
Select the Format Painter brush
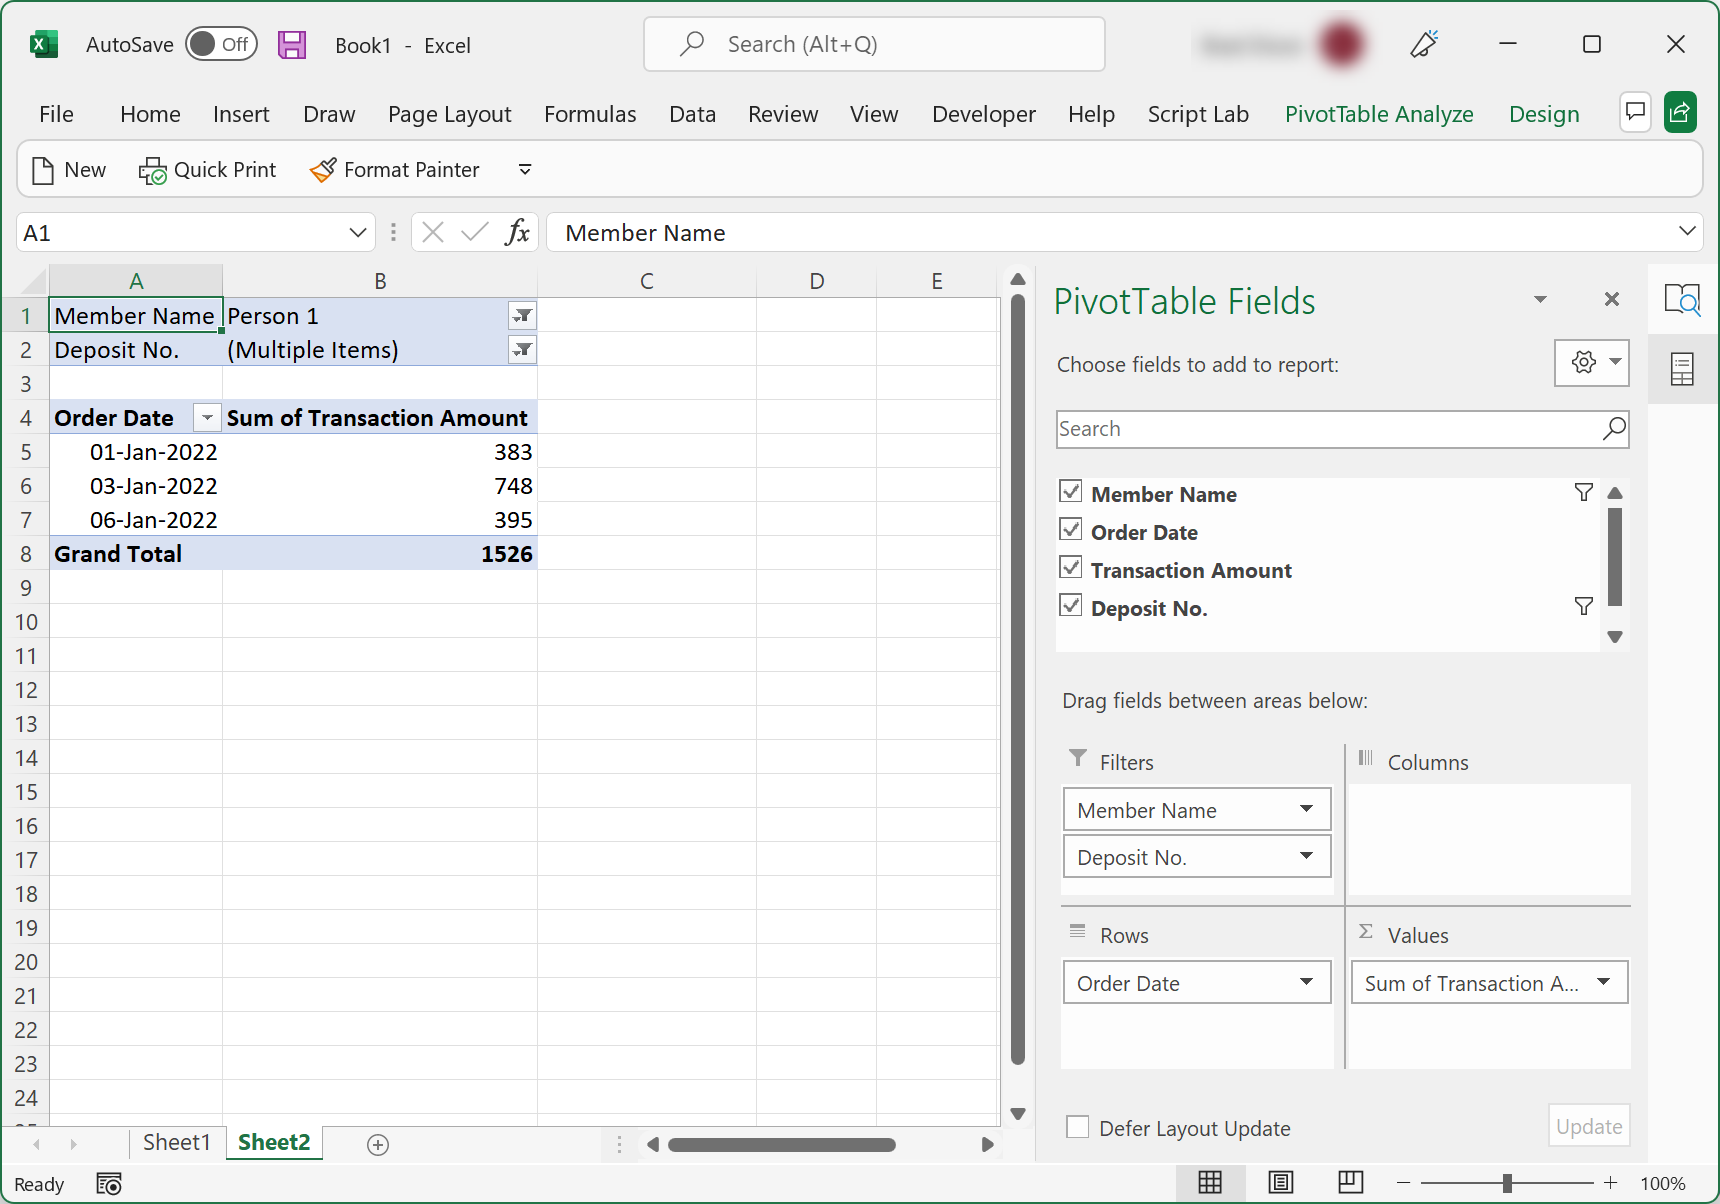323,170
